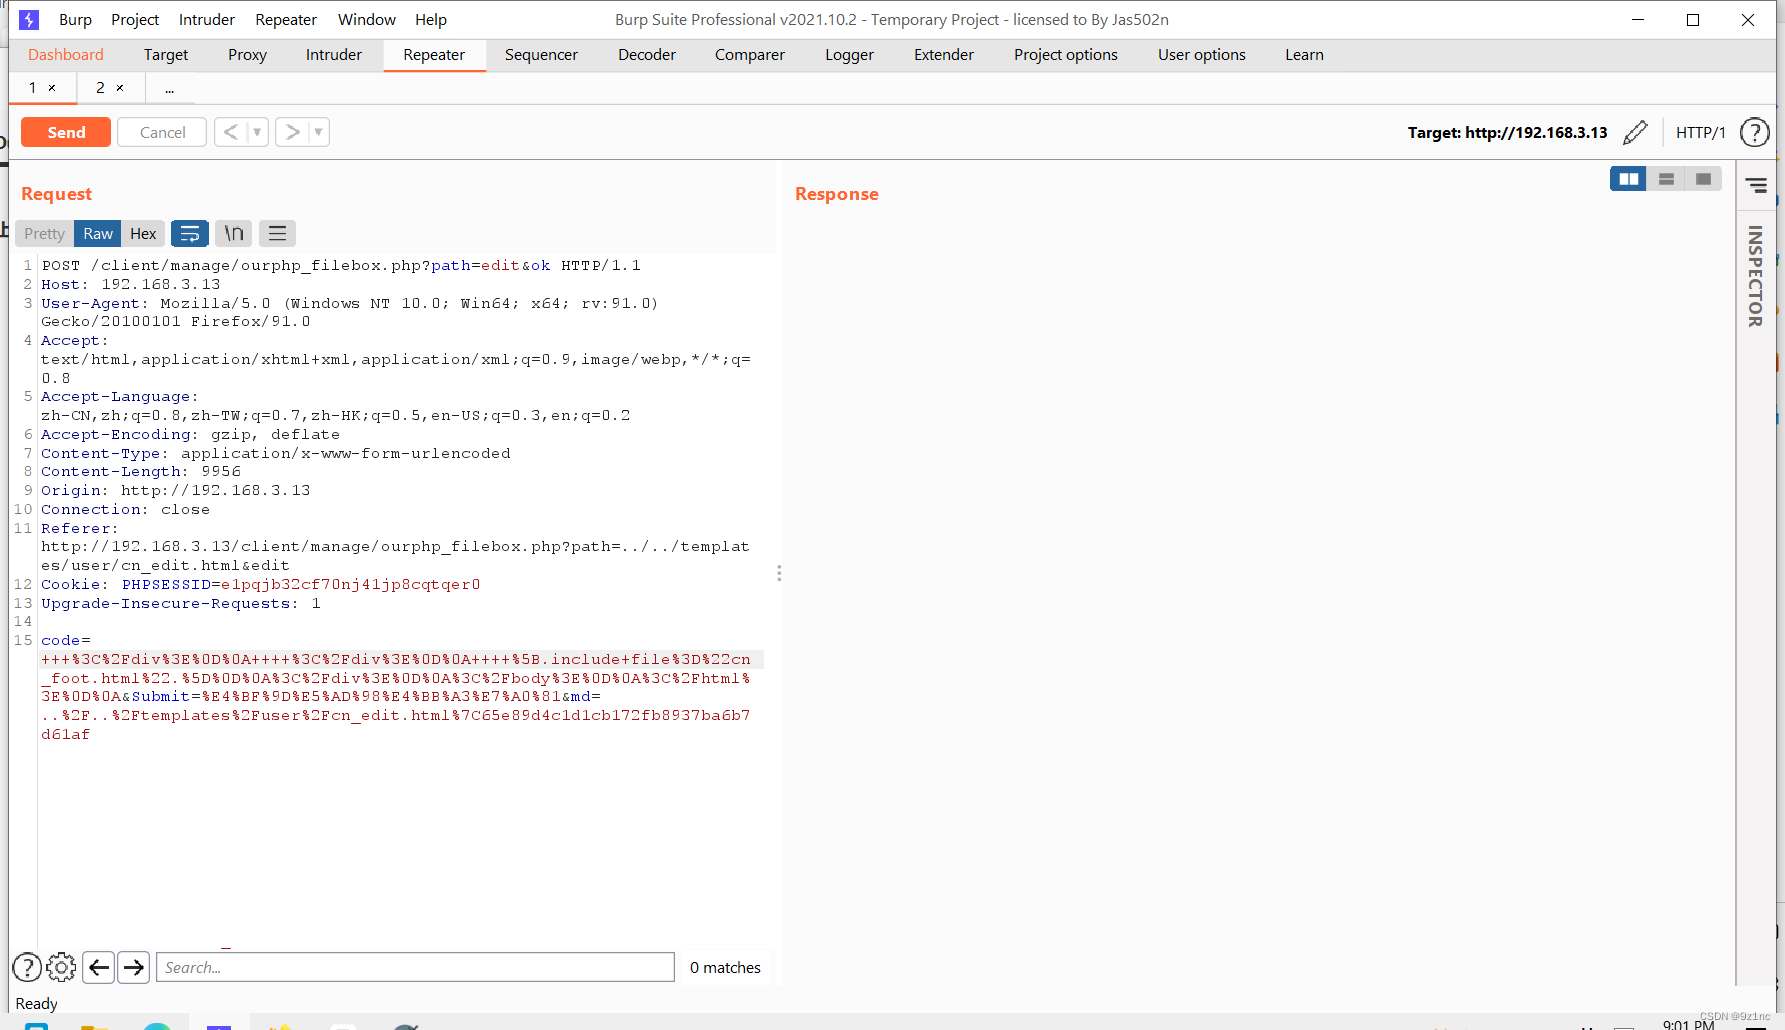The image size is (1785, 1030).
Task: Switch request view to Pretty
Action: (44, 233)
